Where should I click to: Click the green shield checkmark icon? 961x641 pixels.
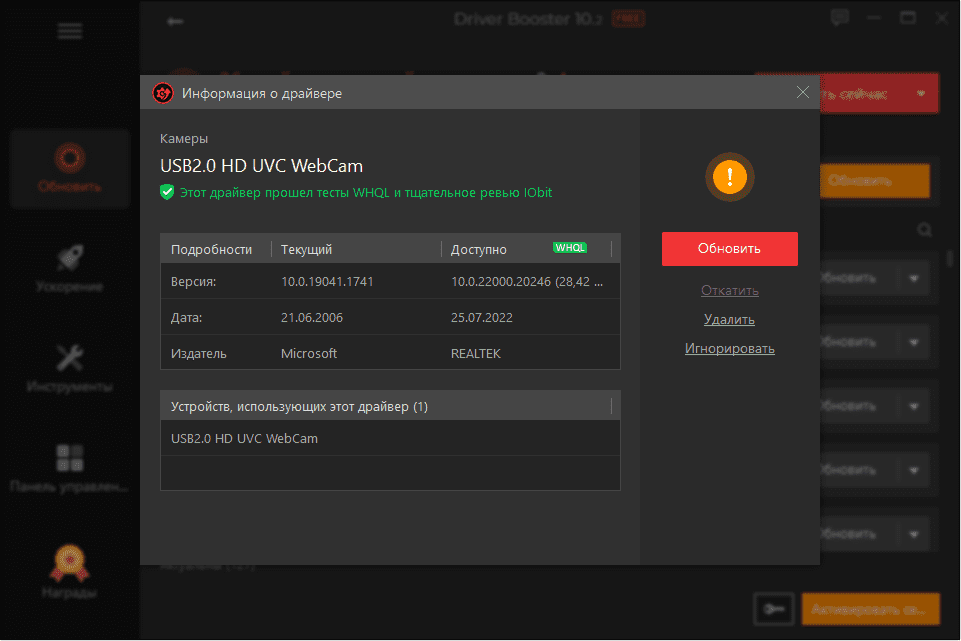pos(167,192)
